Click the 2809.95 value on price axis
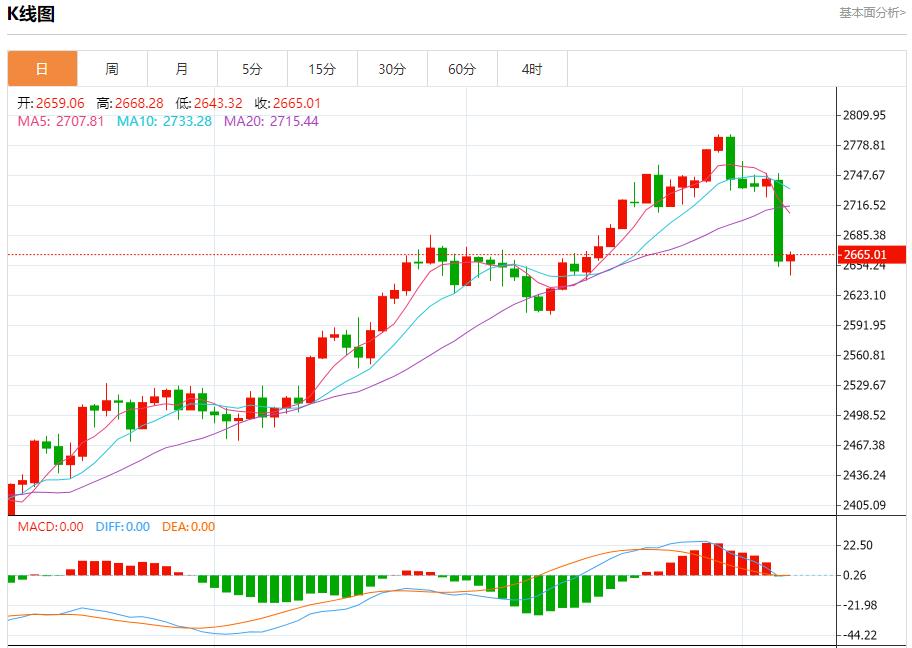 (x=866, y=114)
